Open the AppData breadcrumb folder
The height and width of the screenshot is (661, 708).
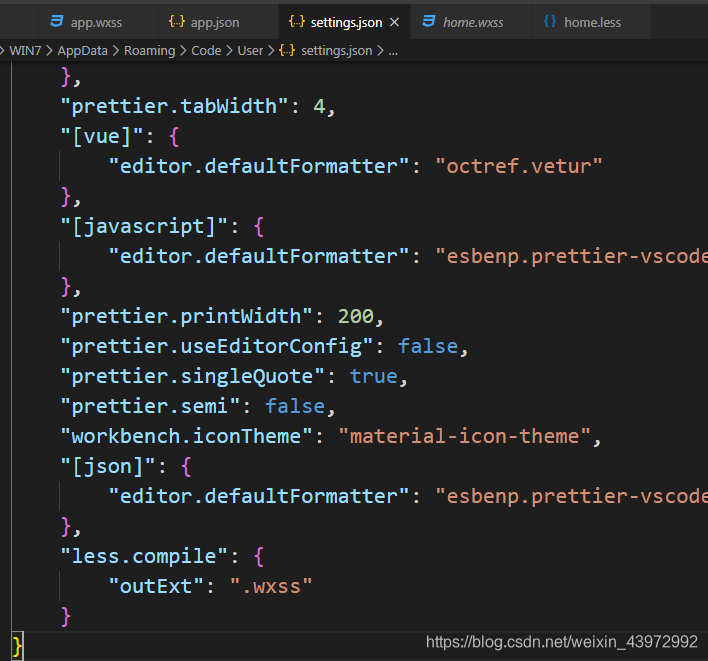coord(83,51)
